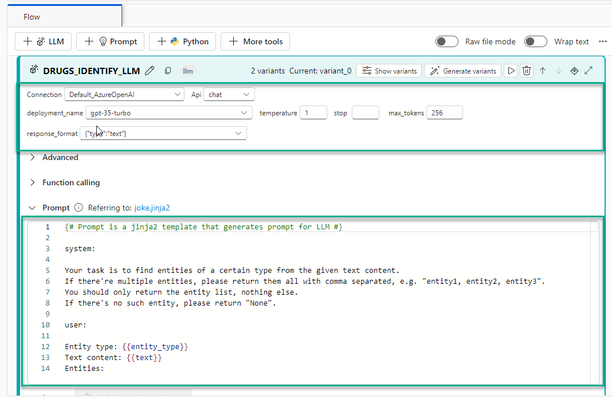Viewport: 612px width, 398px height.
Task: Edit node name with pencil icon
Action: (149, 71)
